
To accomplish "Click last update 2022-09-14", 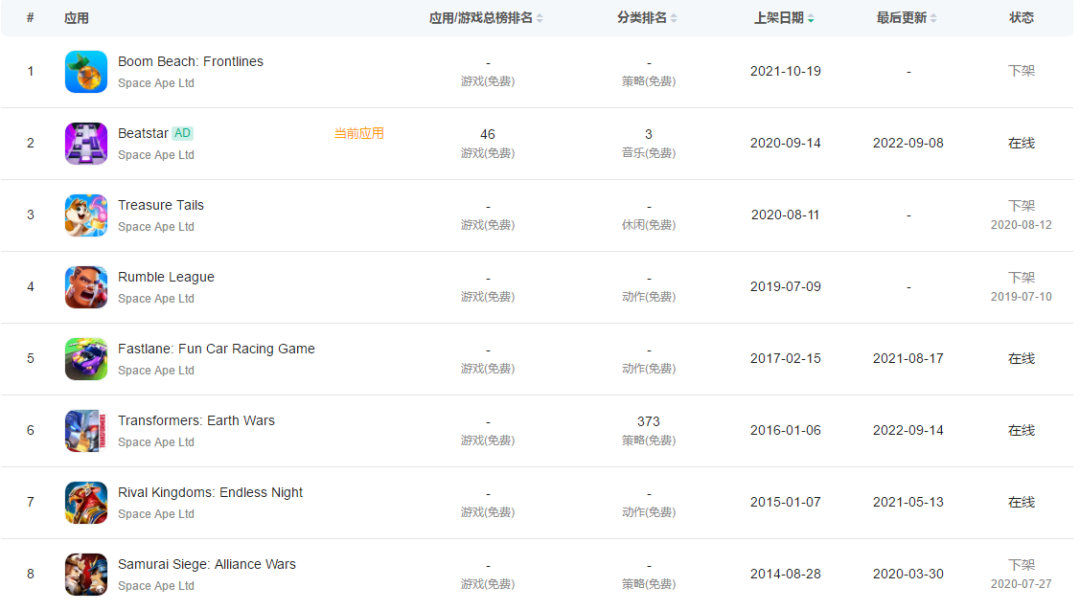I will click(908, 430).
